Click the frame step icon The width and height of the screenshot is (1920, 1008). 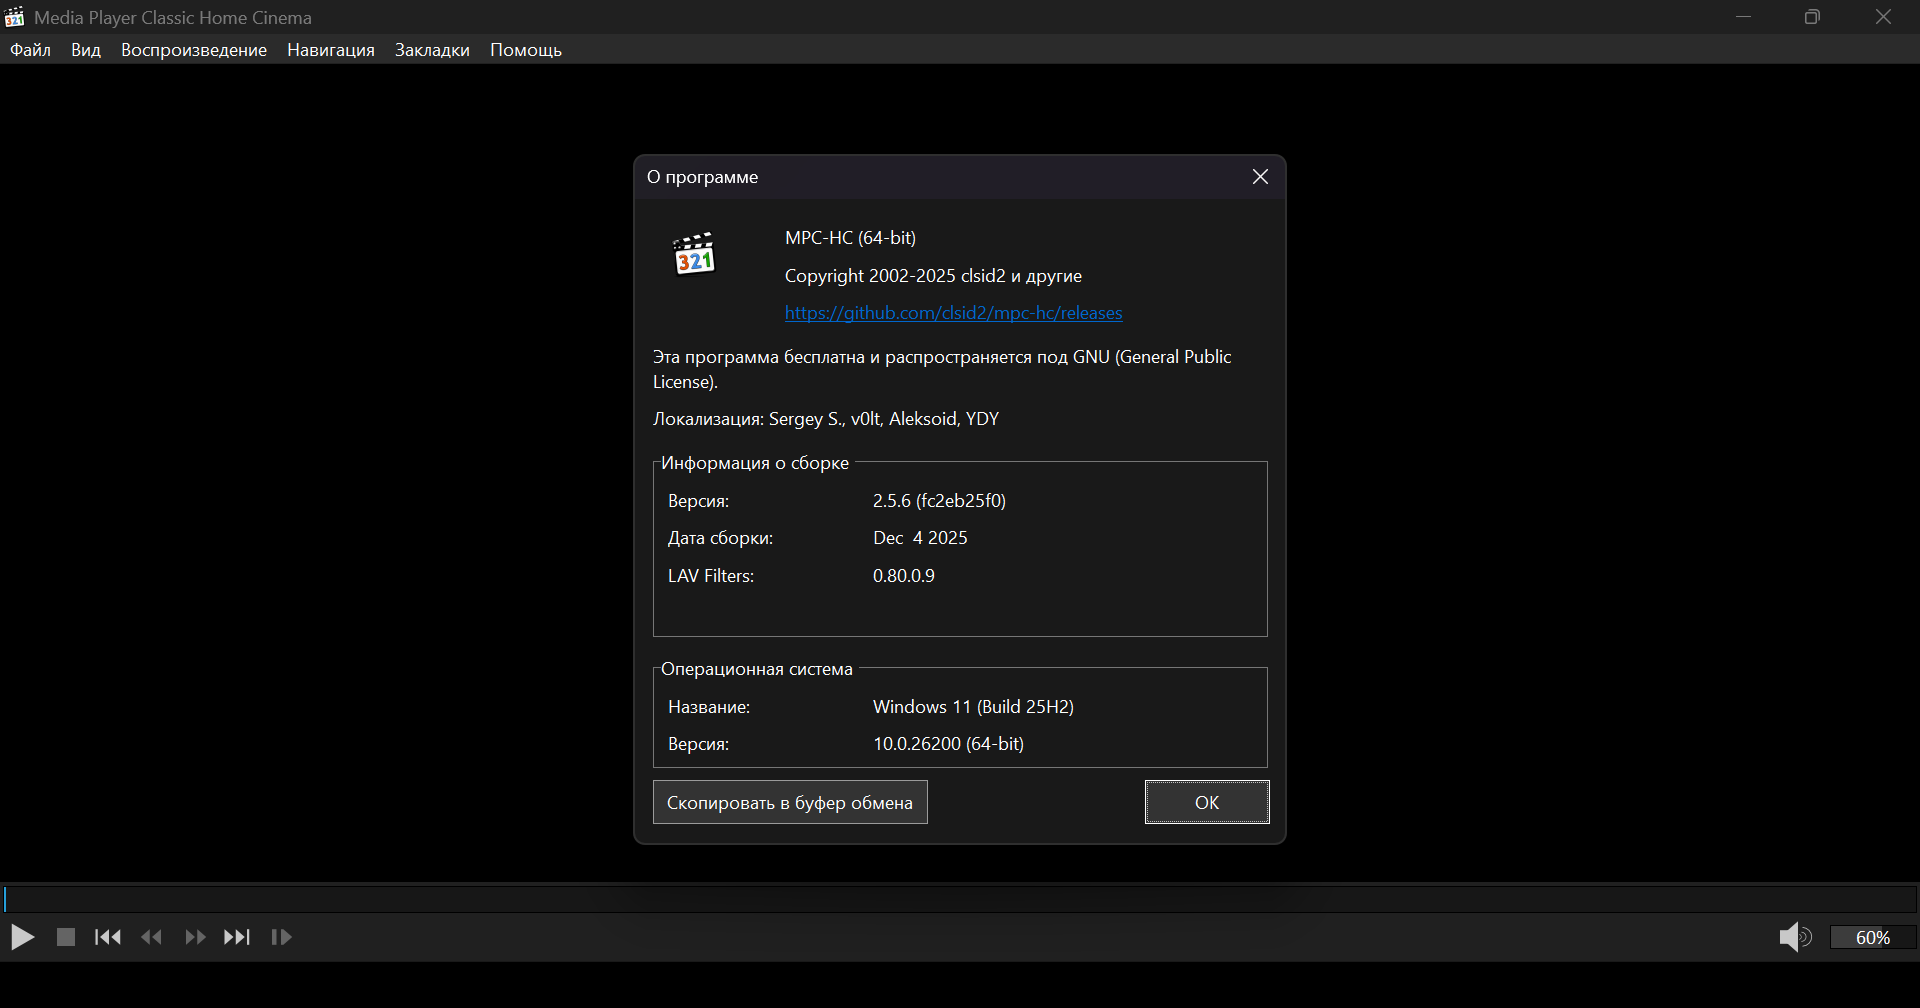click(282, 937)
